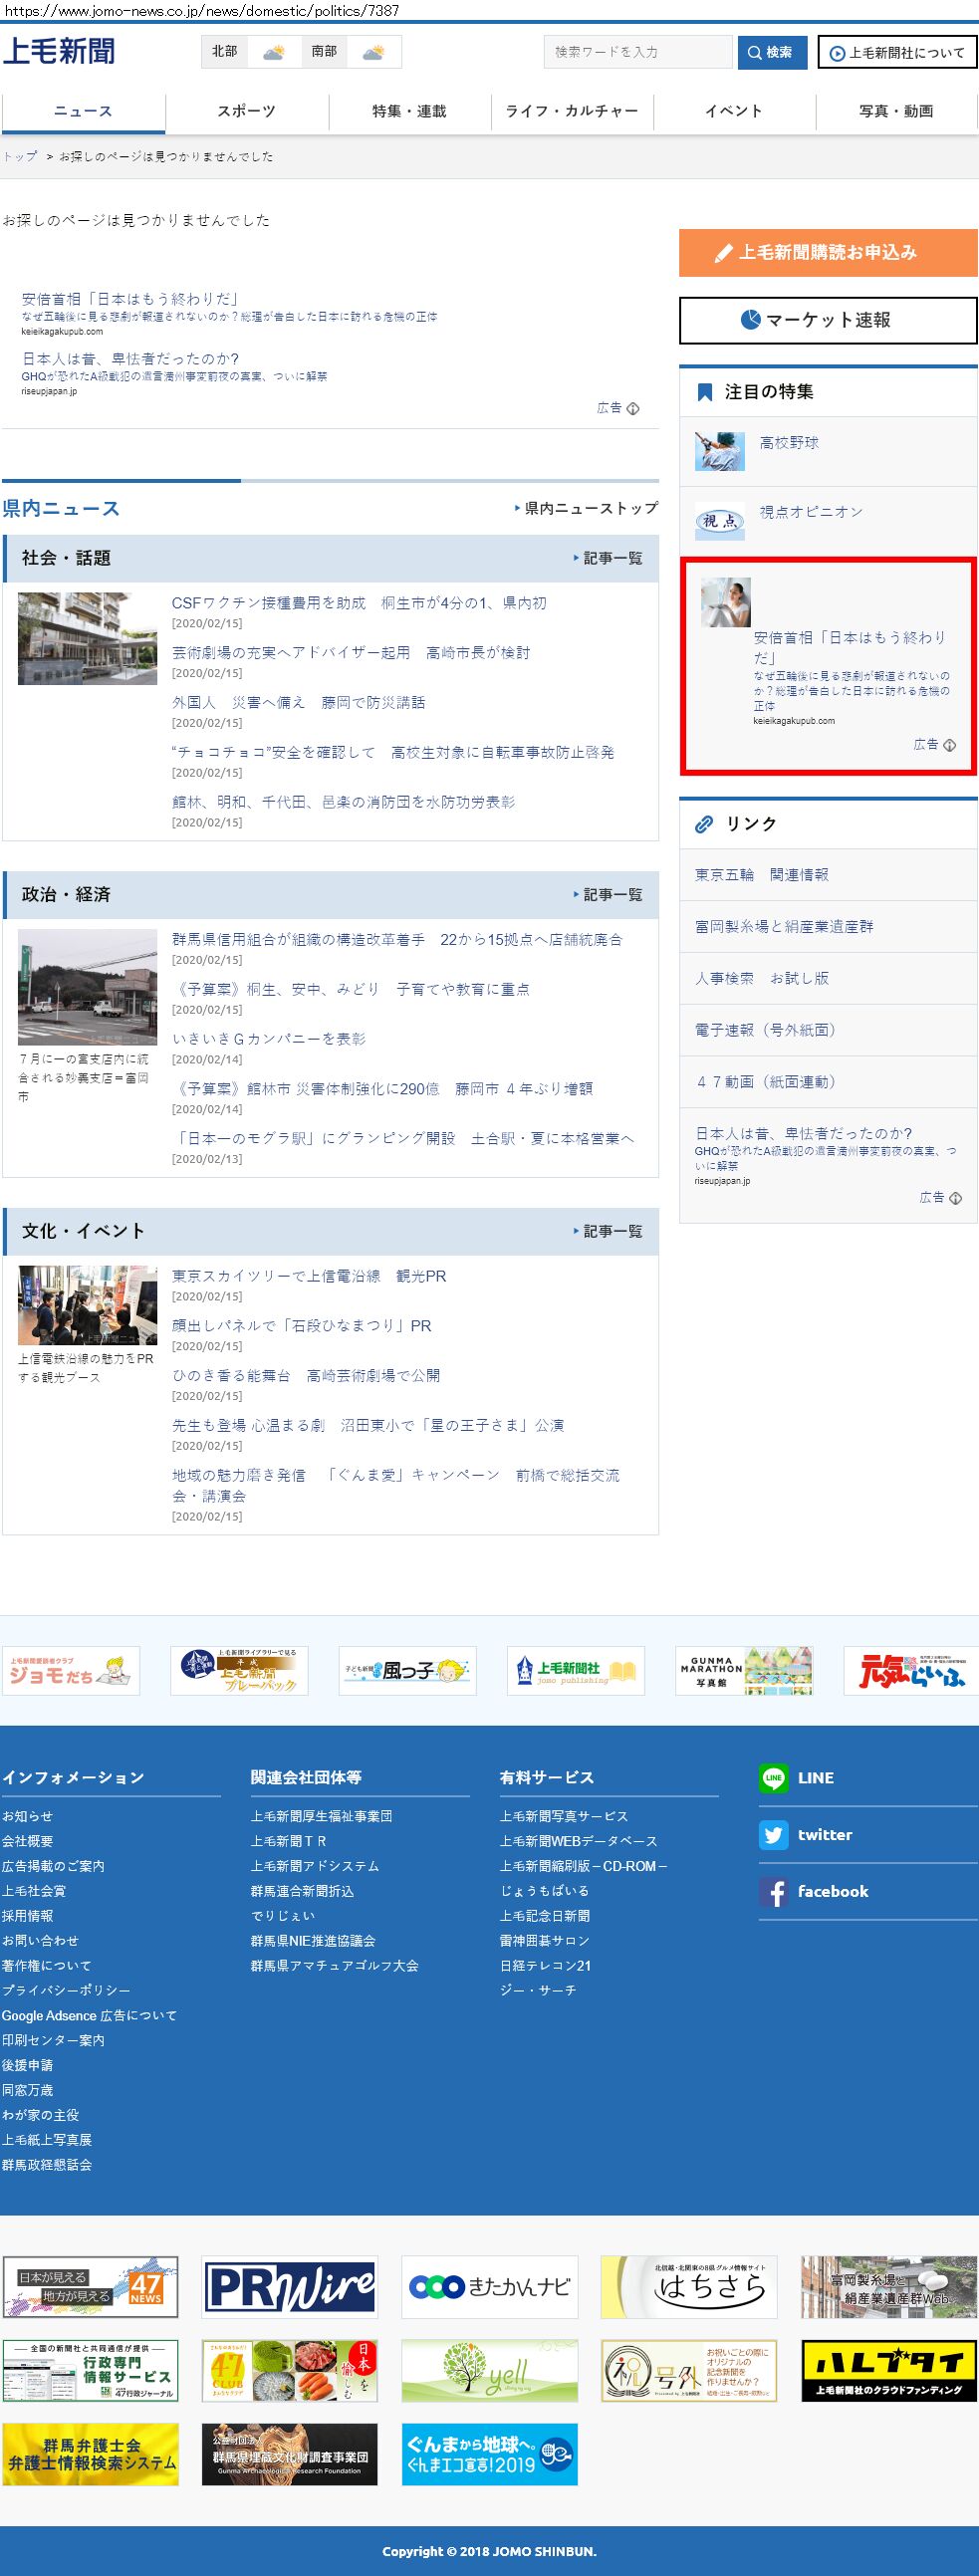Image resolution: width=979 pixels, height=2576 pixels.
Task: Expand 記事一覧 for 社会・話題 section
Action: pos(608,558)
